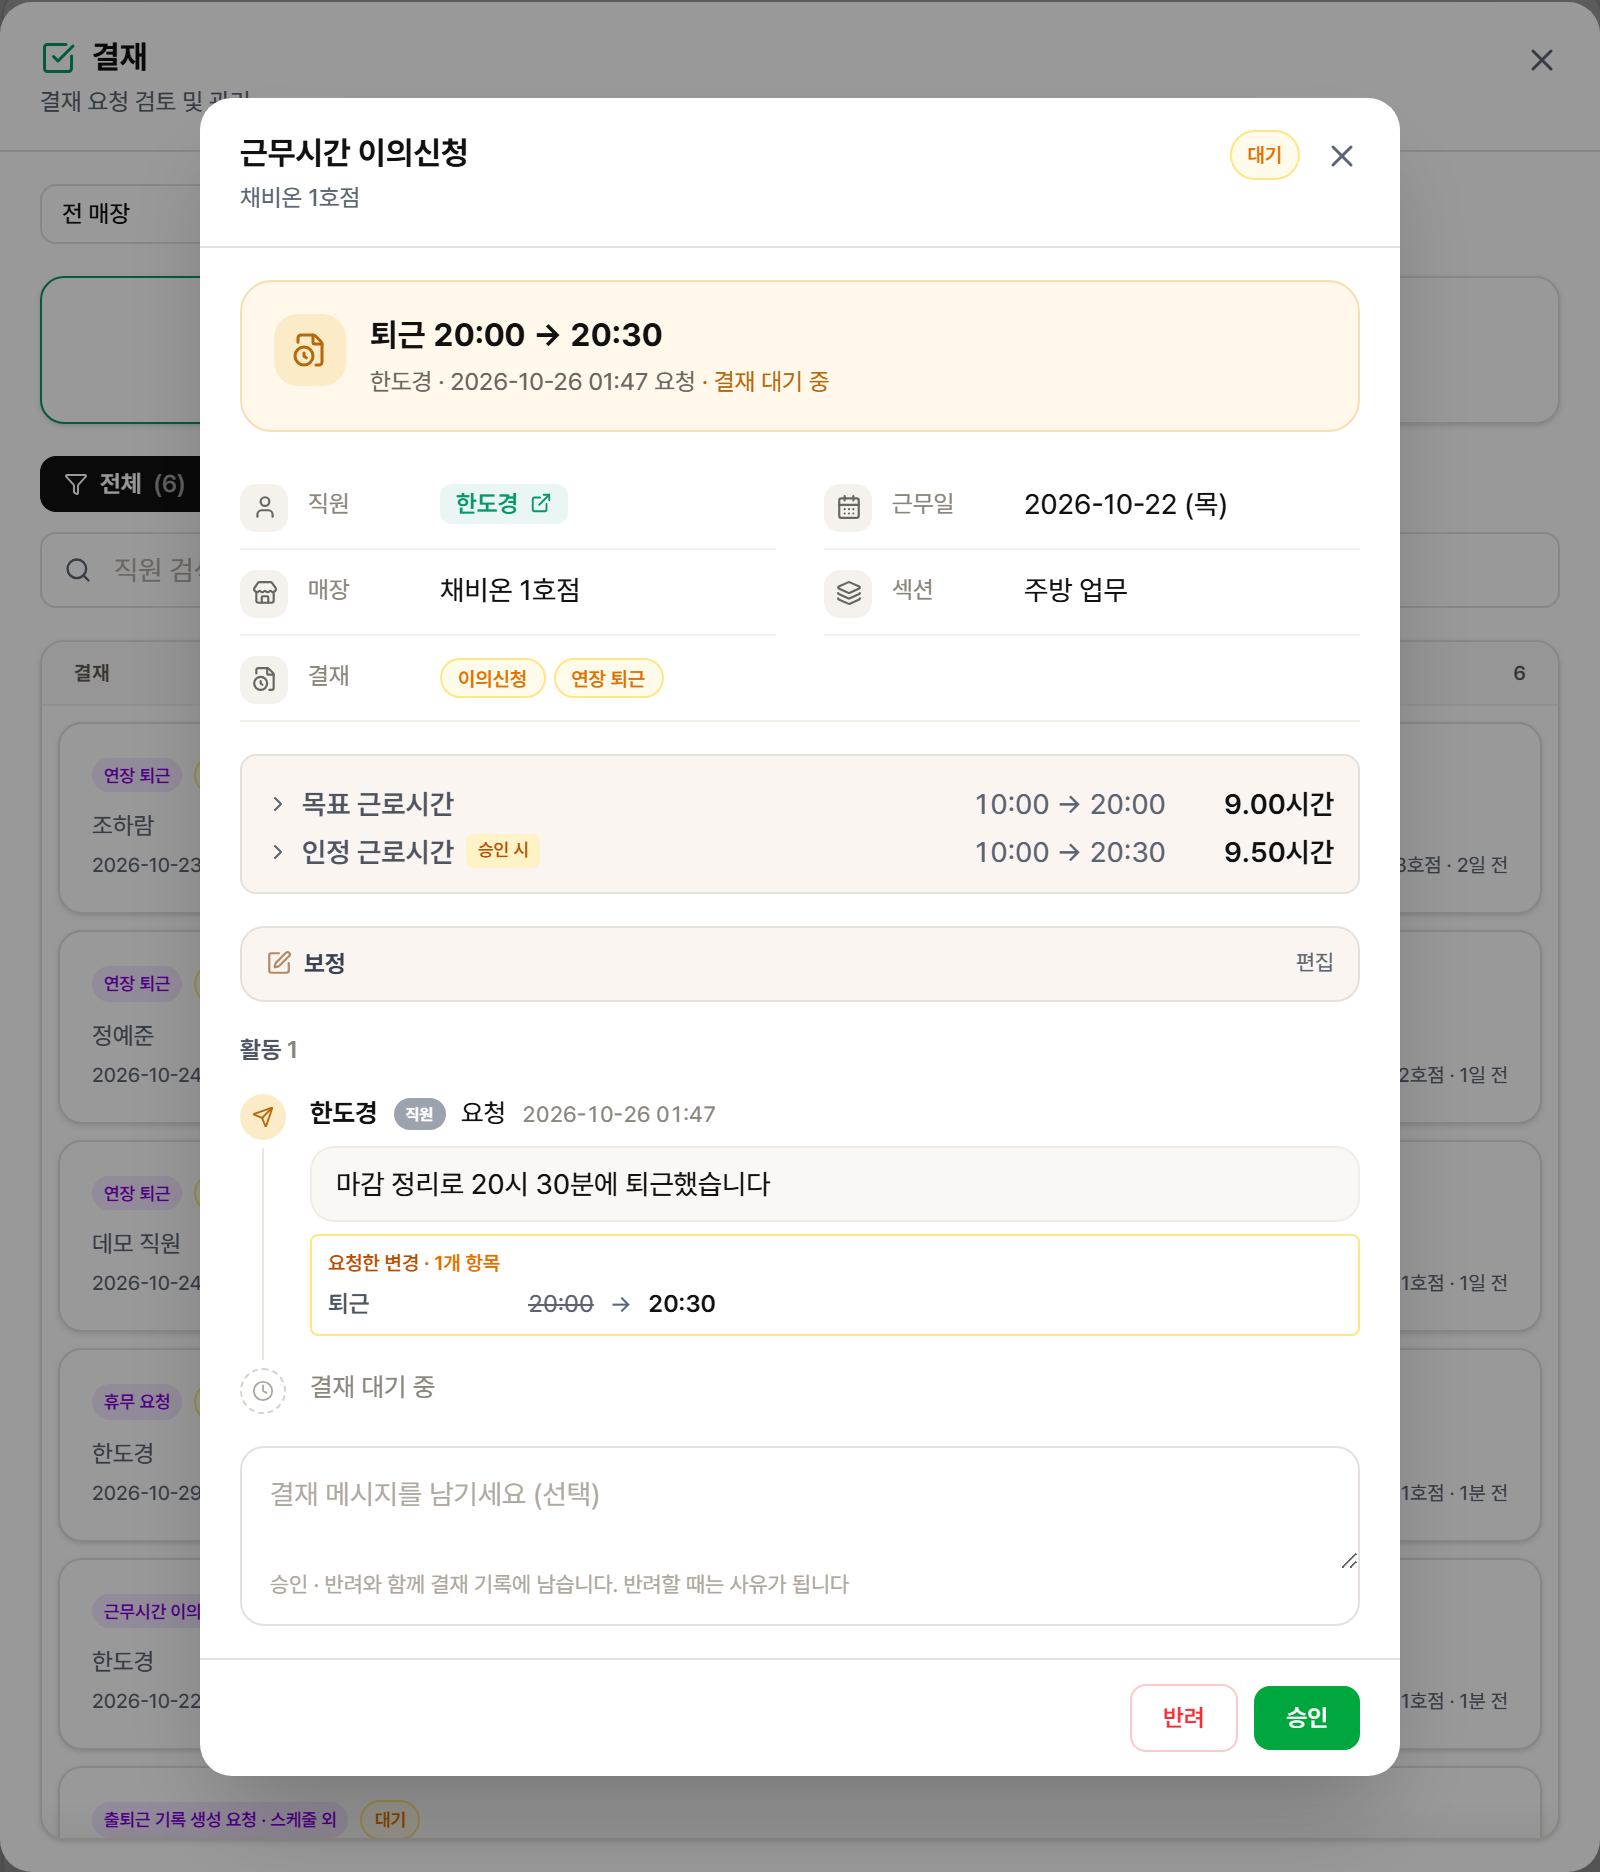Click the 연장 퇴근 tag in dialog
Screen dimensions: 1600x1872
tap(608, 678)
